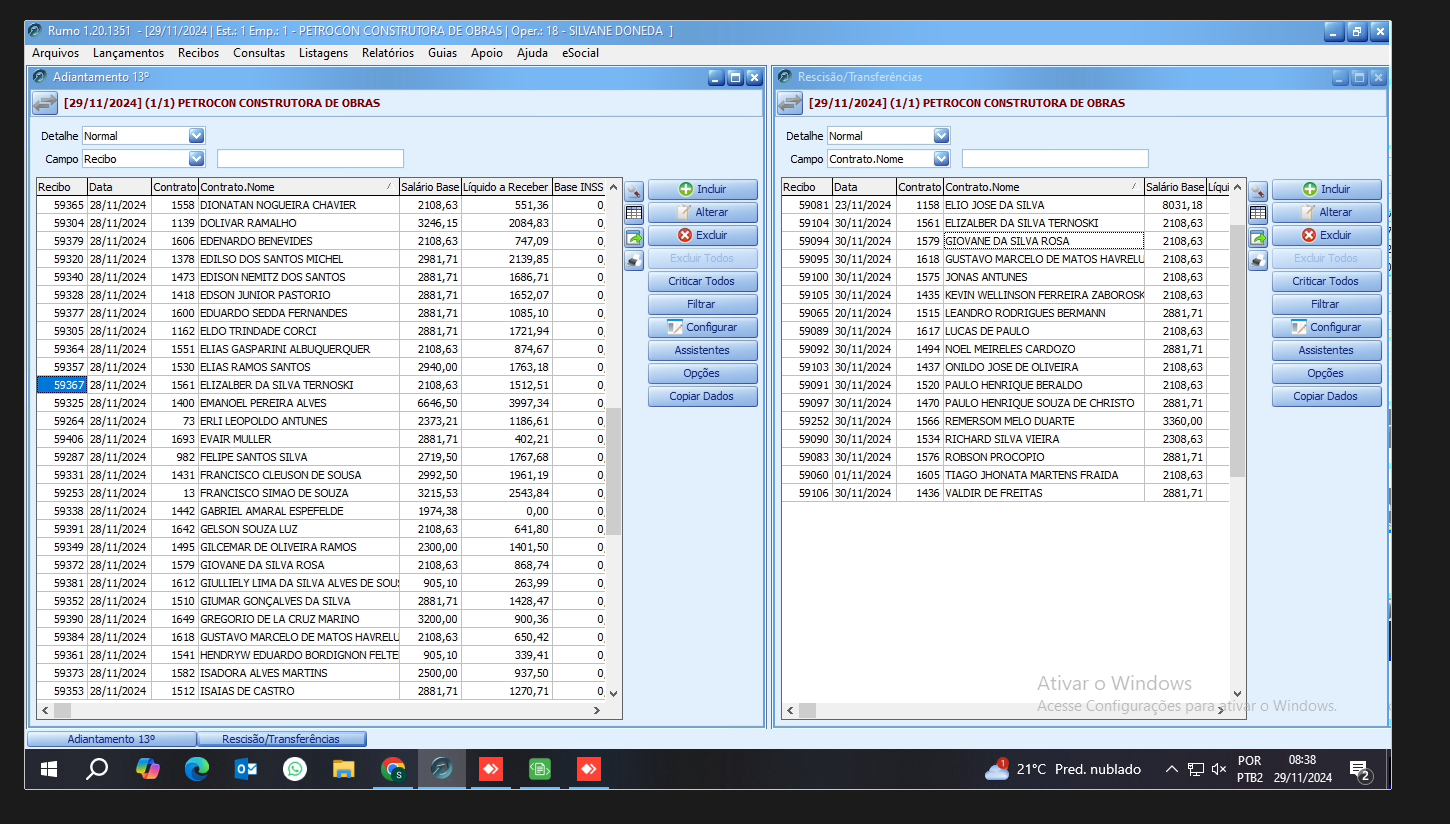This screenshot has width=1450, height=824.
Task: Open Windows taskbar search
Action: (x=97, y=769)
